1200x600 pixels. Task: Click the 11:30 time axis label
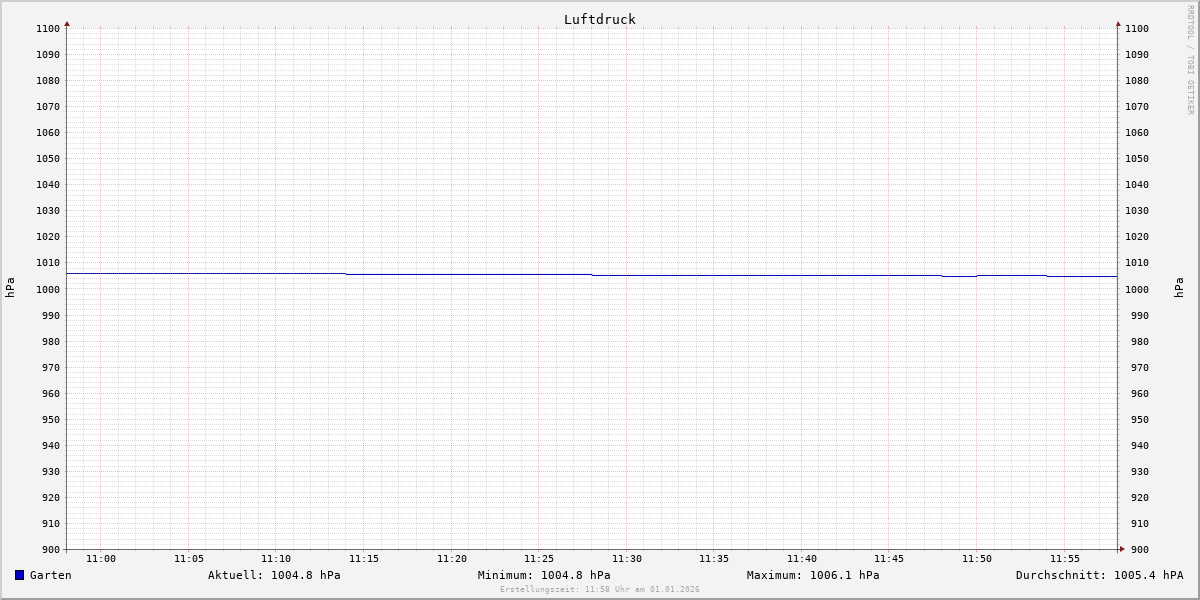point(627,559)
